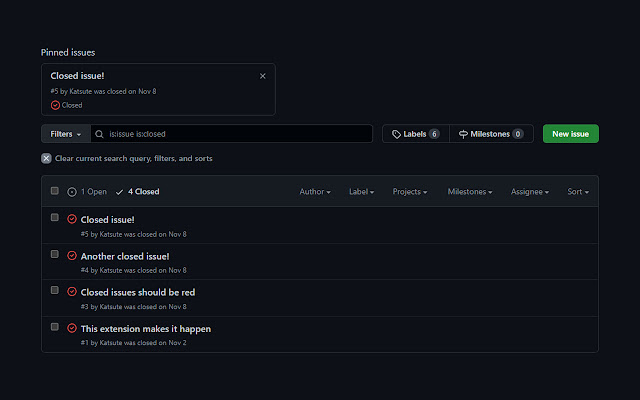The height and width of the screenshot is (400, 640).
Task: Click Katsute author under issue #5 in list
Action: (111, 234)
